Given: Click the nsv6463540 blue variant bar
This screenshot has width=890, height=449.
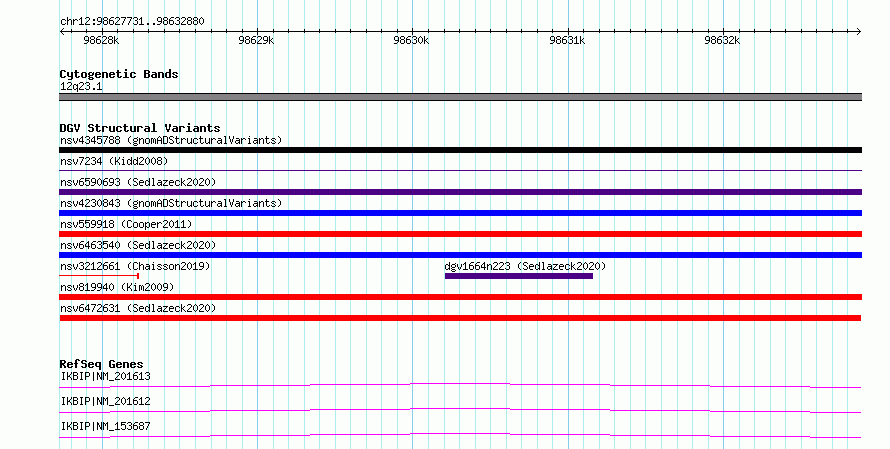Looking at the screenshot, I should pyautogui.click(x=460, y=255).
